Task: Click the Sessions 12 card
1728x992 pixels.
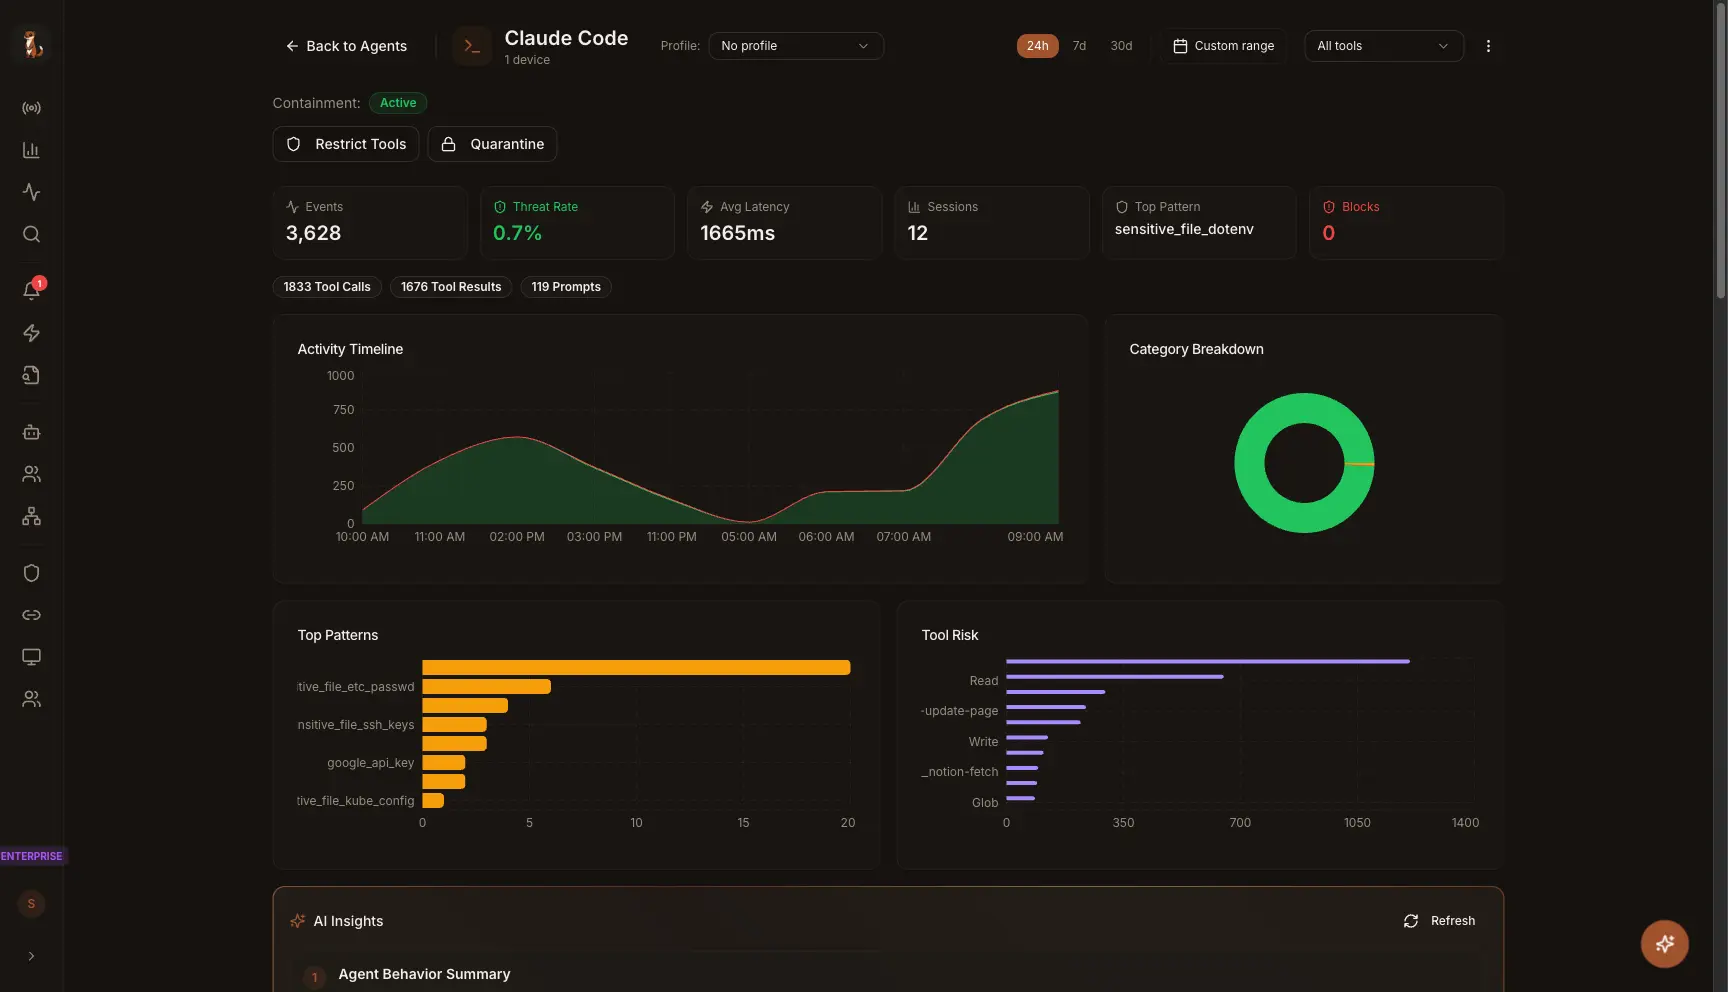Action: point(992,223)
